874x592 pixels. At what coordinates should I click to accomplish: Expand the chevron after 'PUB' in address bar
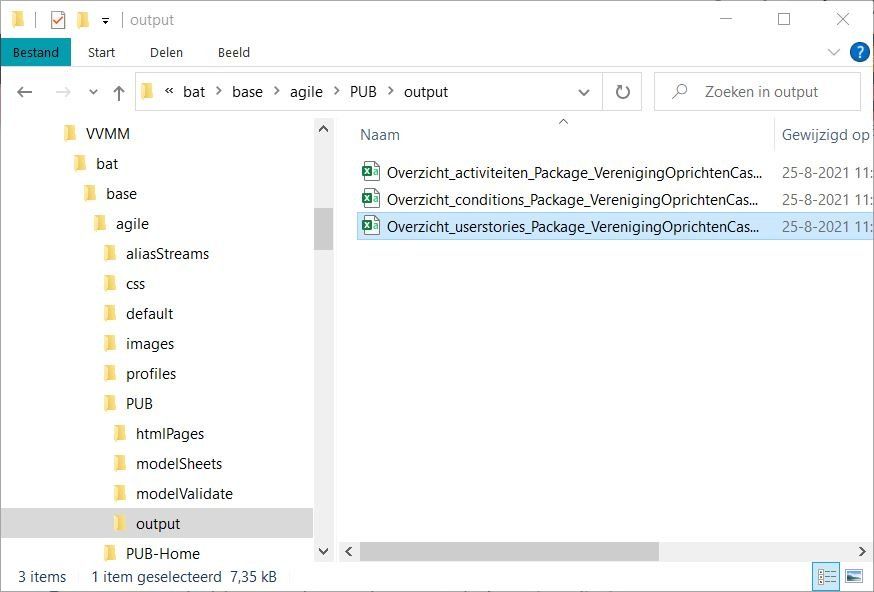391,91
